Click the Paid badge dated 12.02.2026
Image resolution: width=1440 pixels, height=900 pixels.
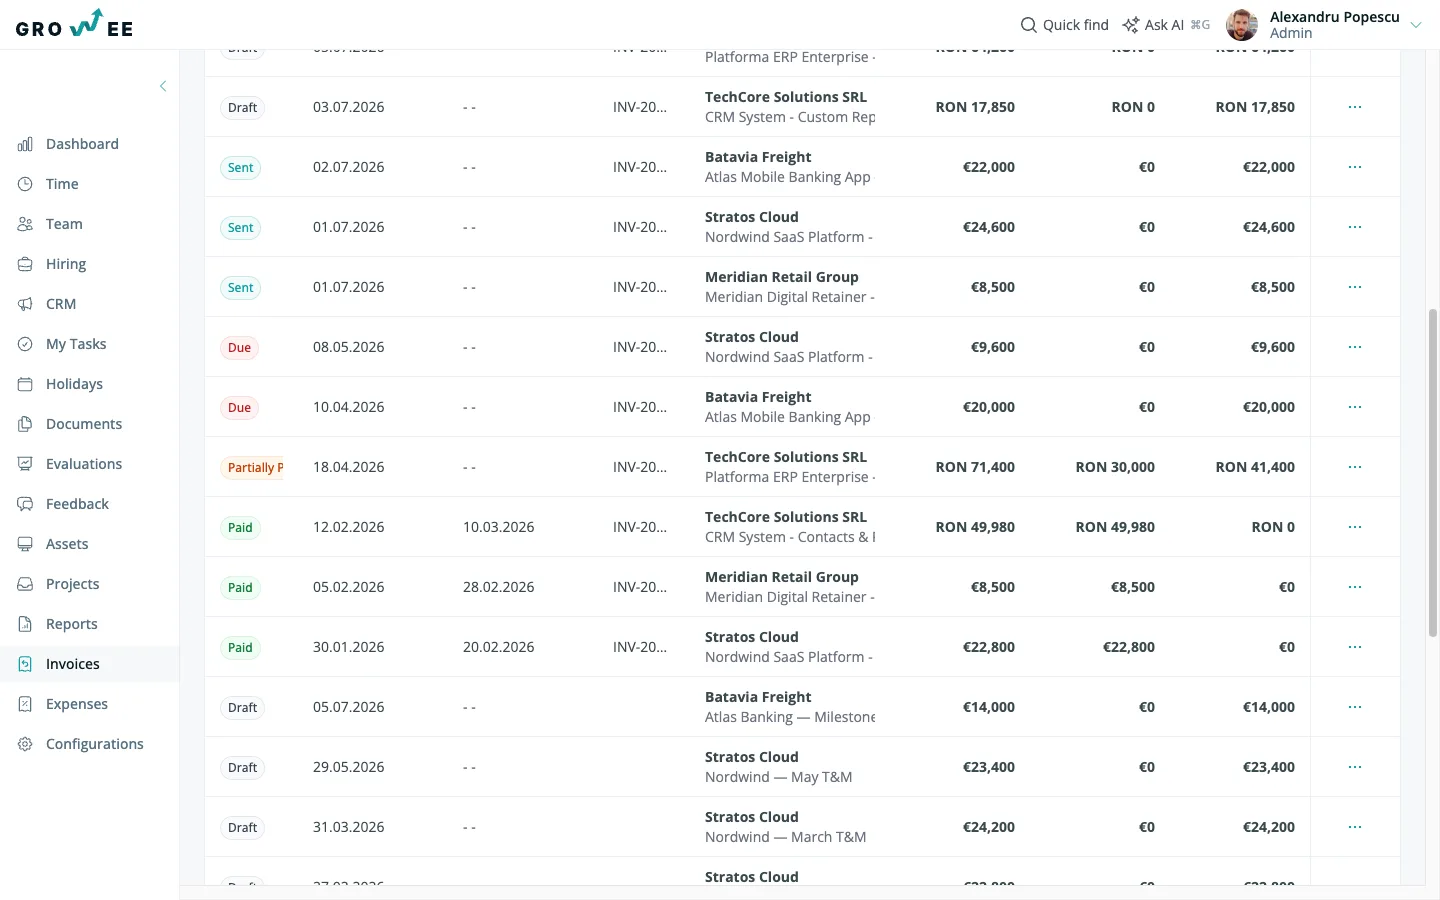(240, 527)
